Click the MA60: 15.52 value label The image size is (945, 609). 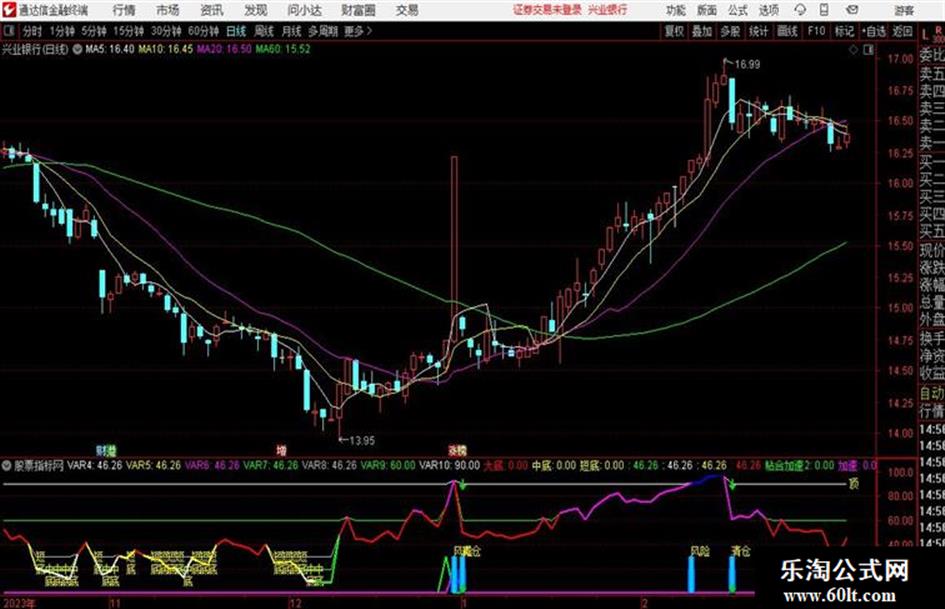click(283, 49)
